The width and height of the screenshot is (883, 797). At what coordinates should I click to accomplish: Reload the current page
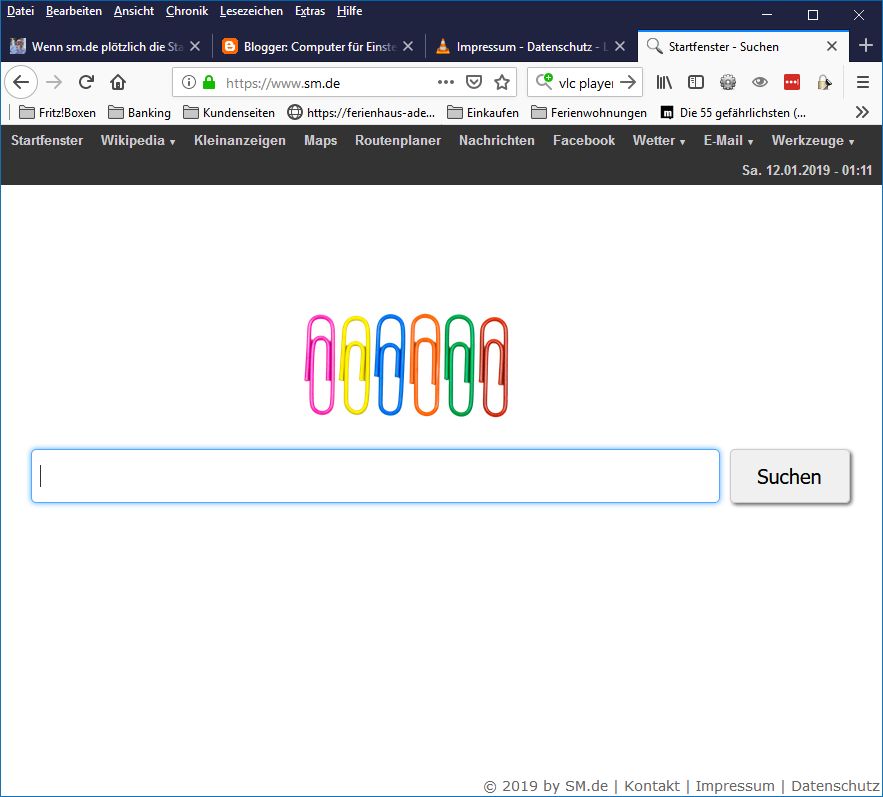click(86, 82)
